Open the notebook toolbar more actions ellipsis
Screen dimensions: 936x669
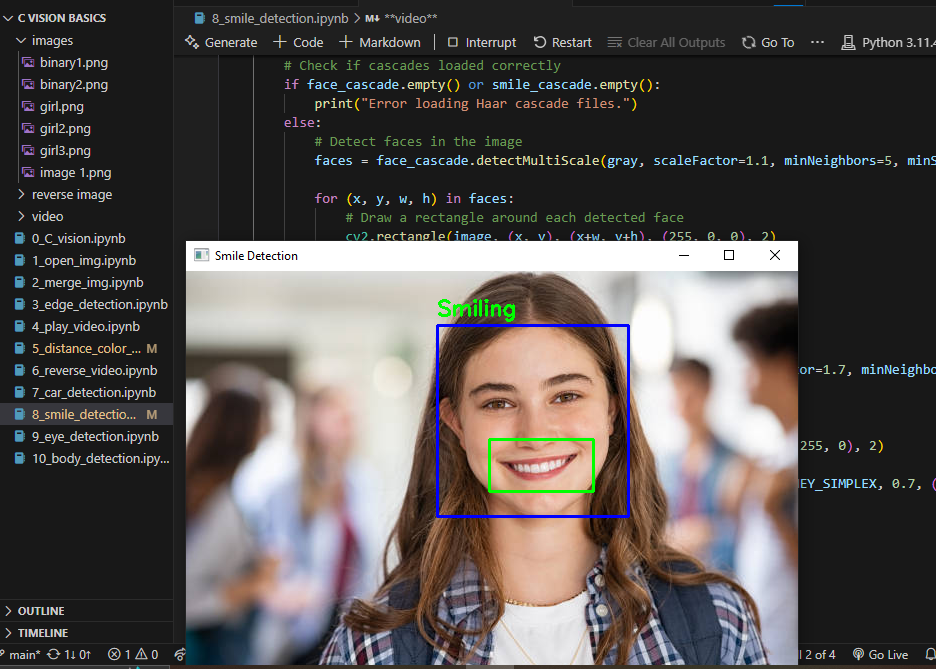click(817, 42)
